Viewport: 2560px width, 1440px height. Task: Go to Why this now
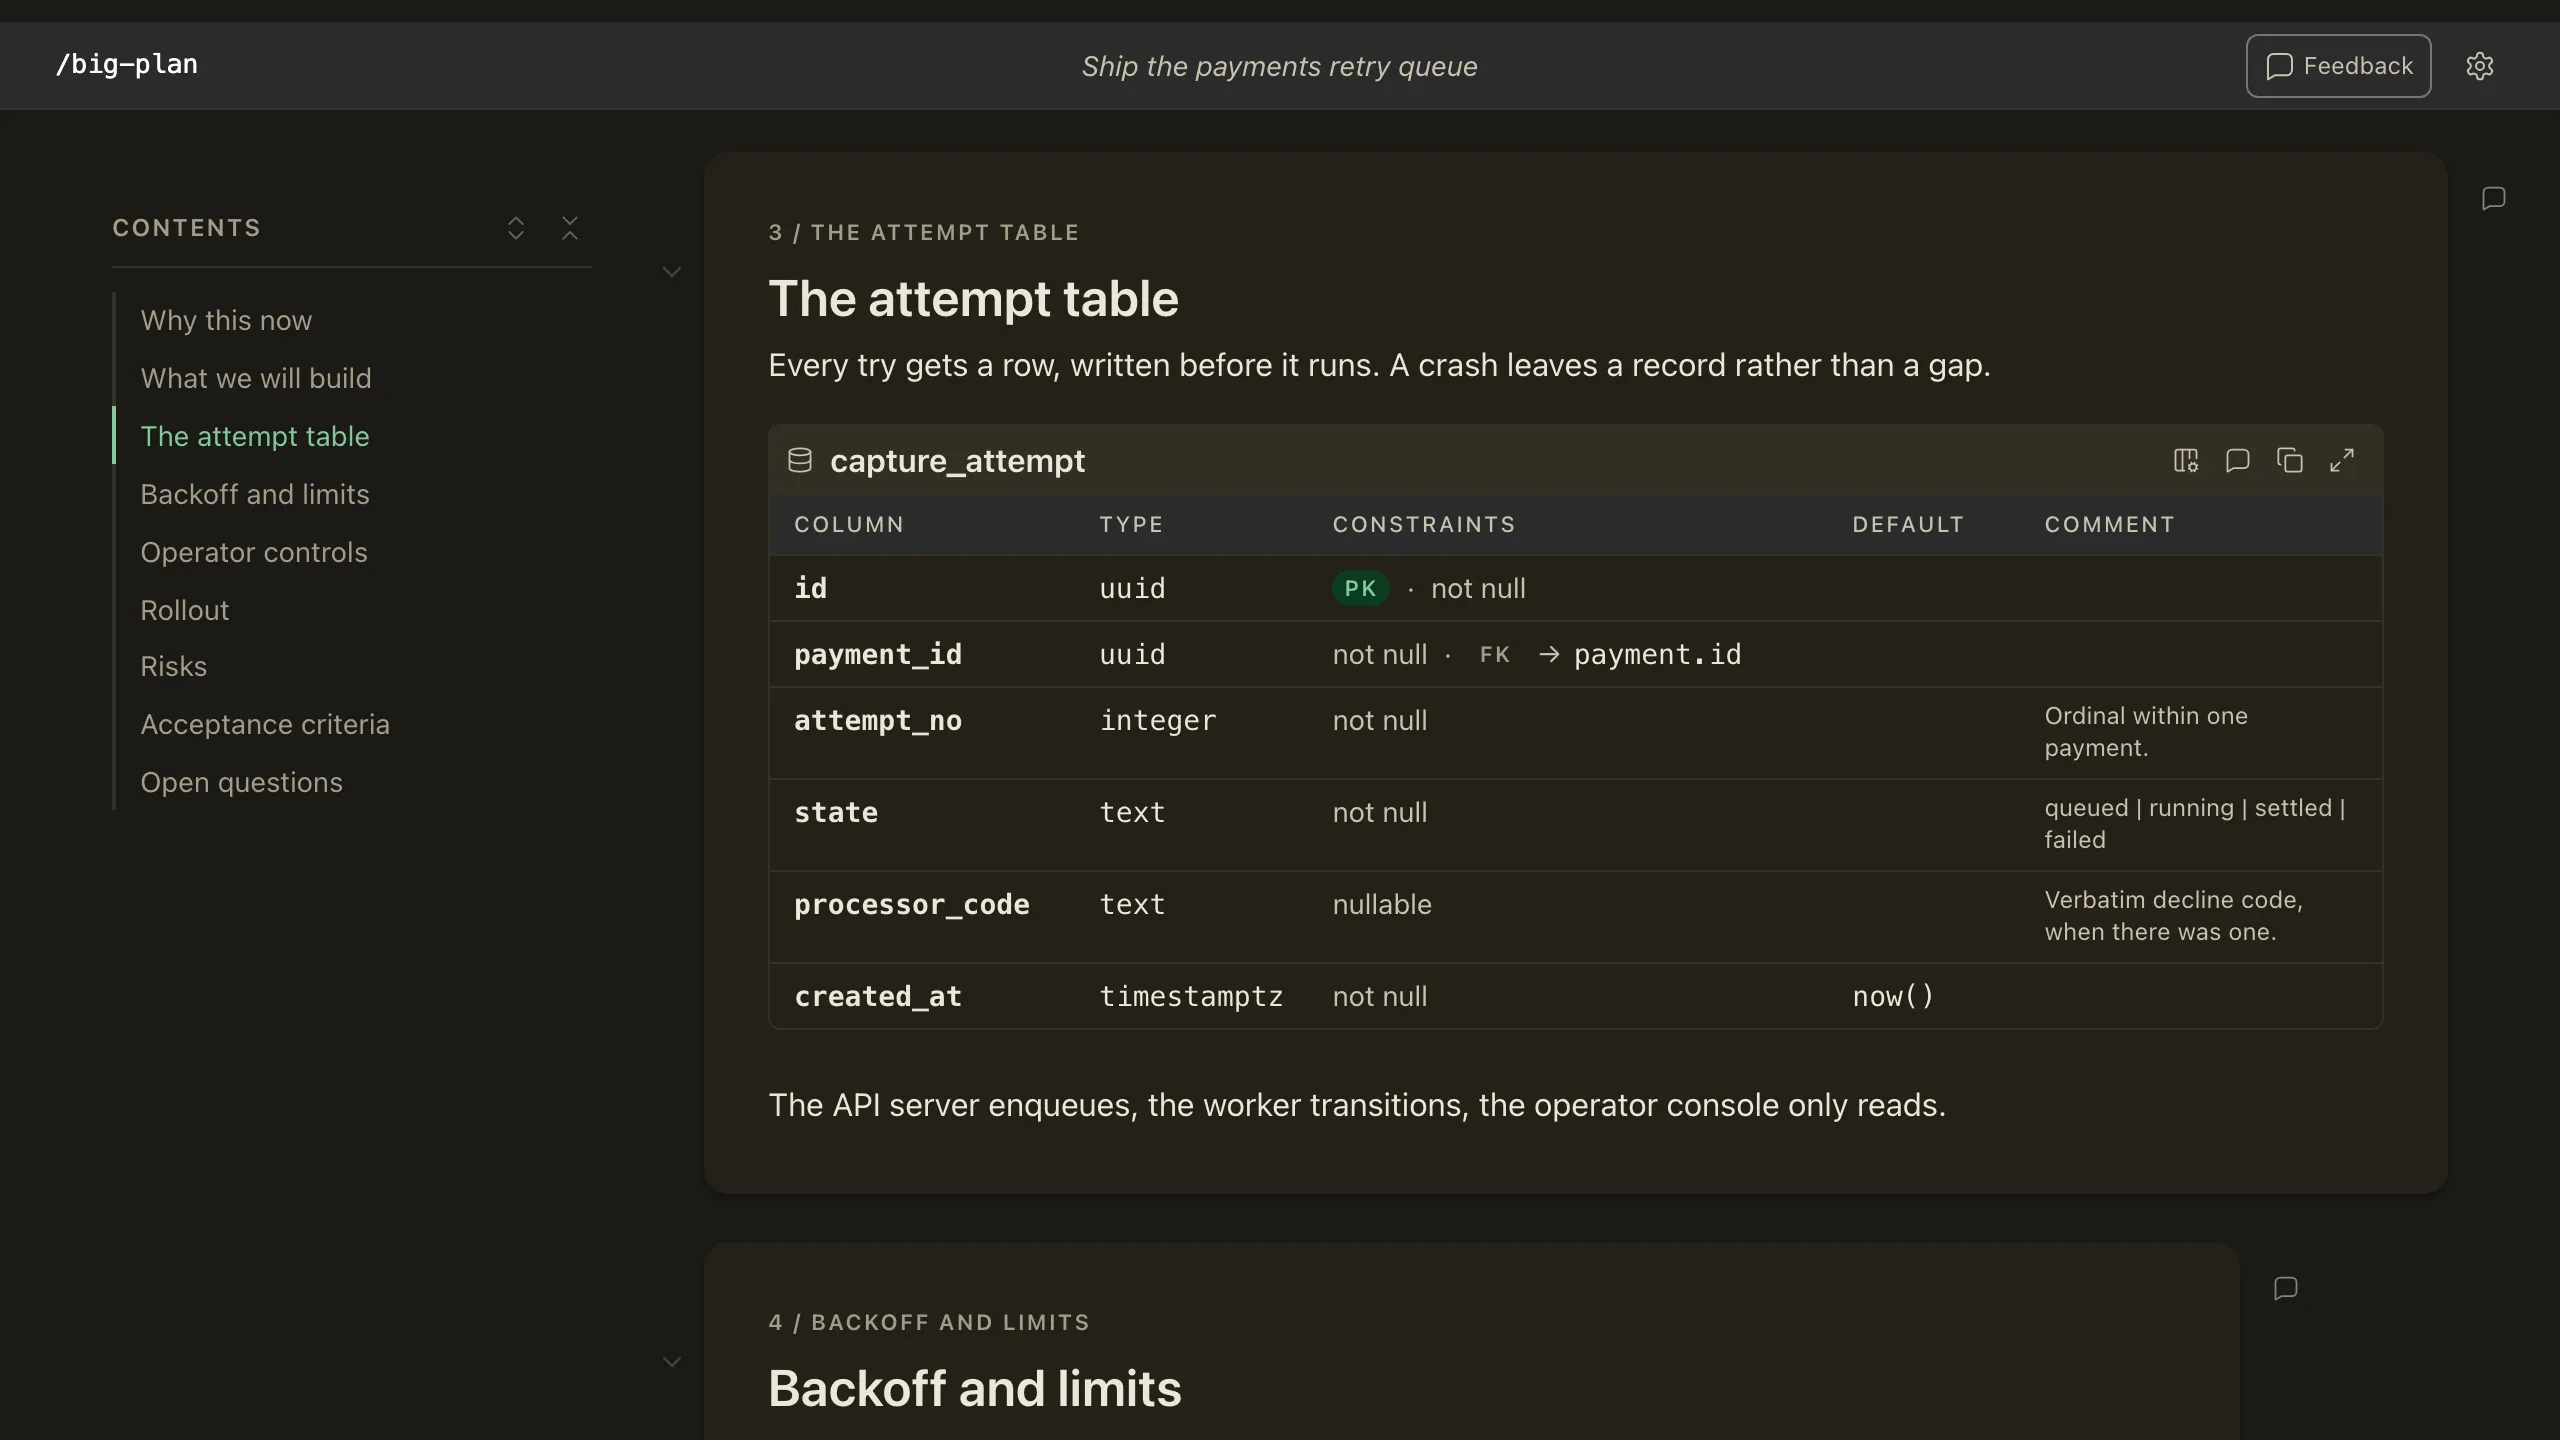pos(226,320)
